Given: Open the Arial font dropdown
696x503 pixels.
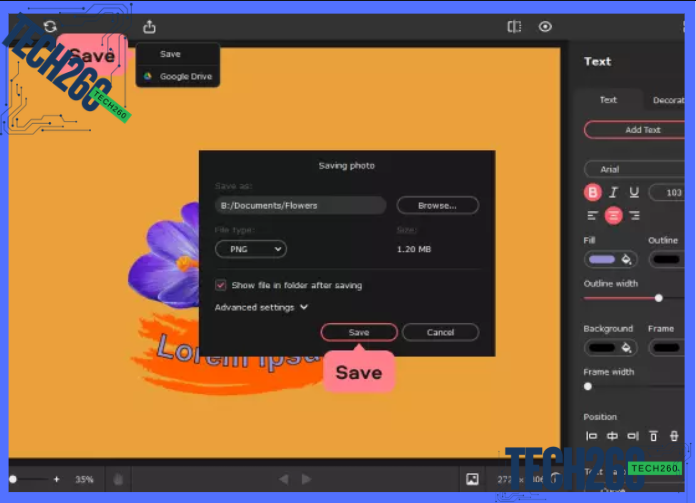Looking at the screenshot, I should point(635,169).
